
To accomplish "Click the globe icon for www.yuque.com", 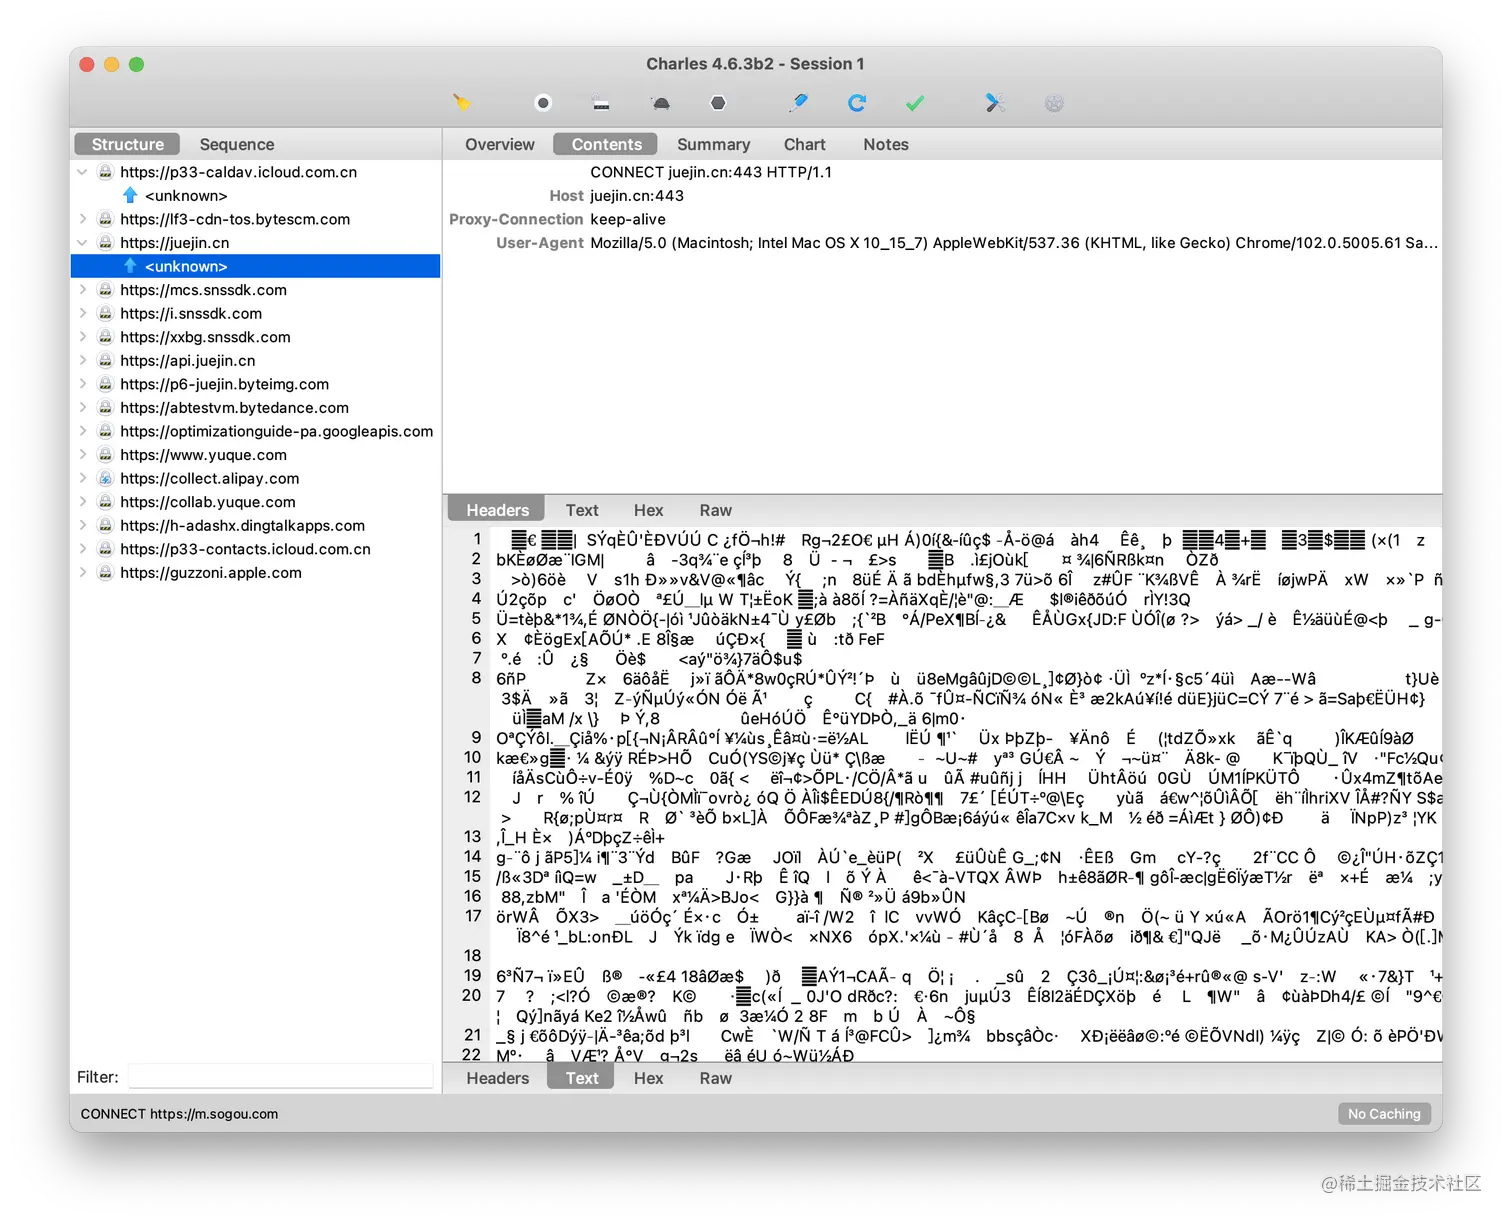I will click(105, 455).
